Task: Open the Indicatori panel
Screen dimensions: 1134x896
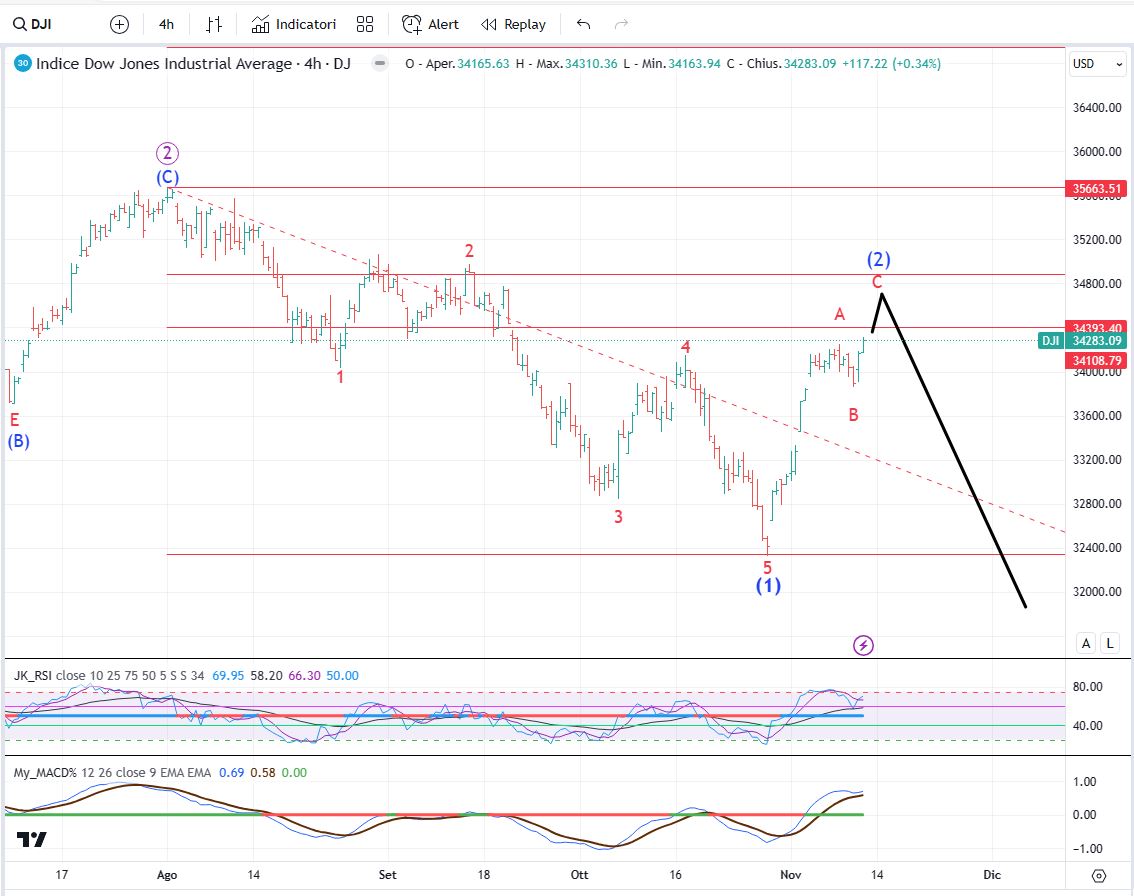Action: [x=294, y=25]
